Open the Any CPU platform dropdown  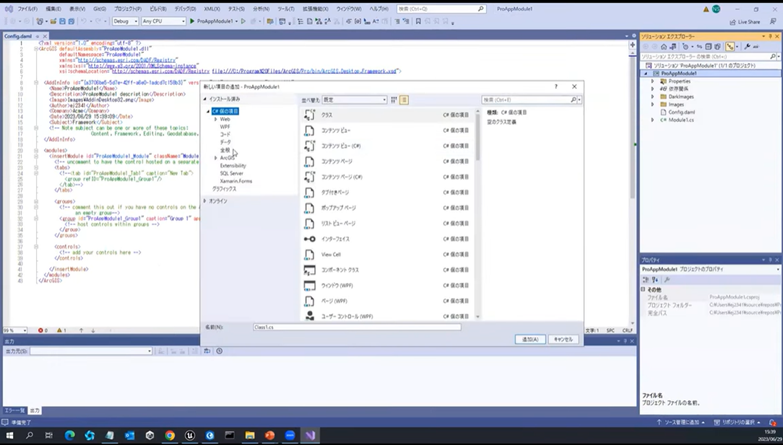[163, 21]
